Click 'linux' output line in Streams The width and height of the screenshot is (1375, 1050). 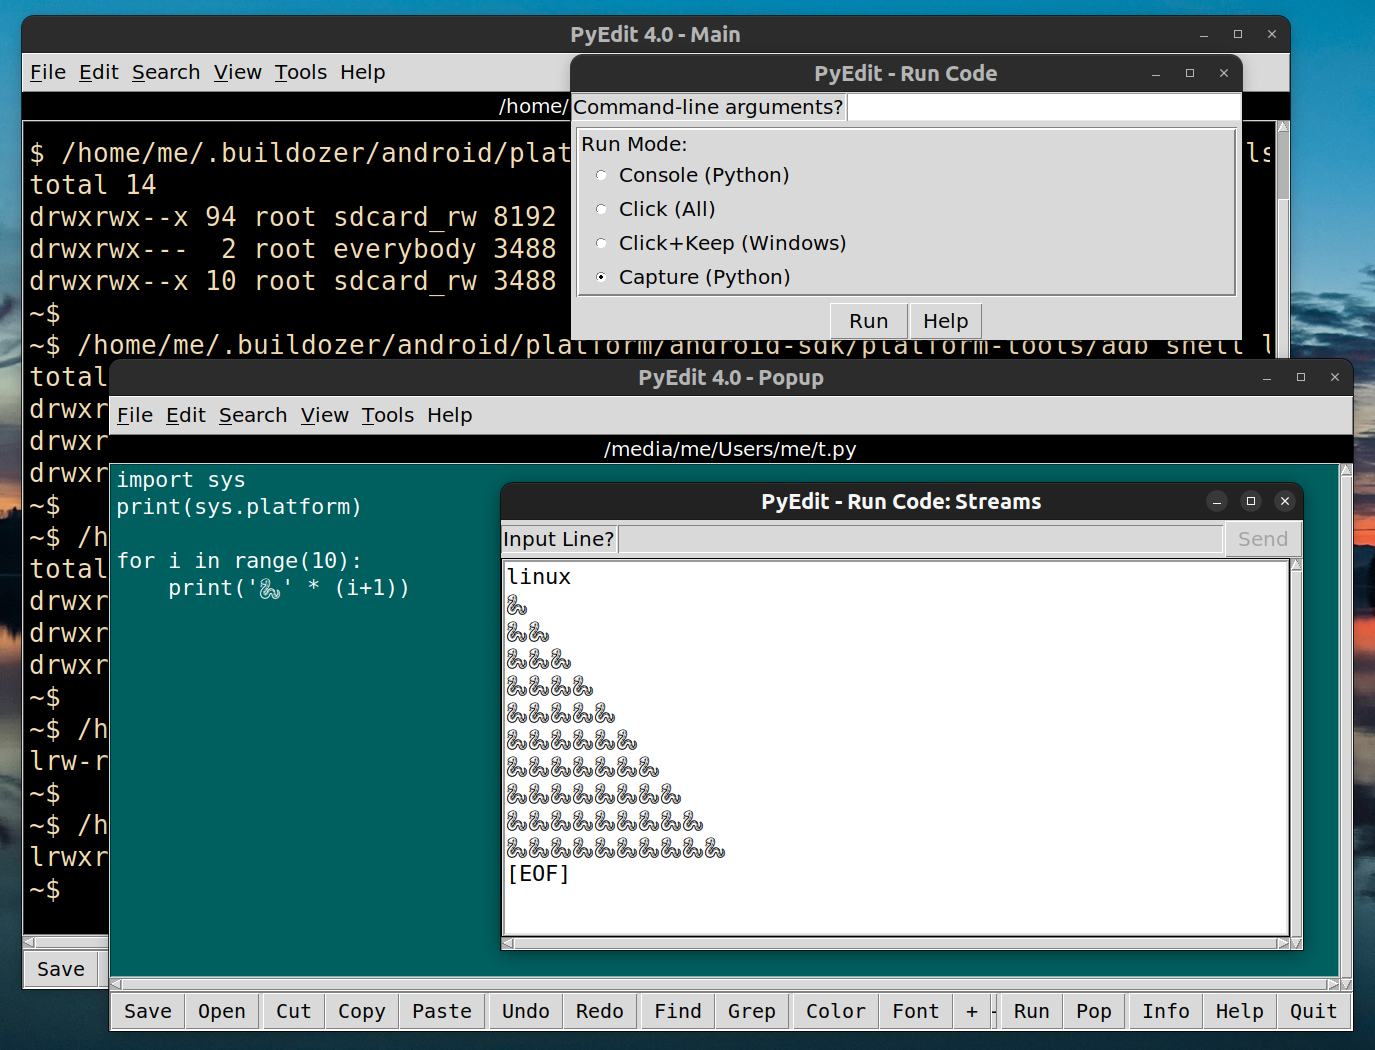pos(539,577)
